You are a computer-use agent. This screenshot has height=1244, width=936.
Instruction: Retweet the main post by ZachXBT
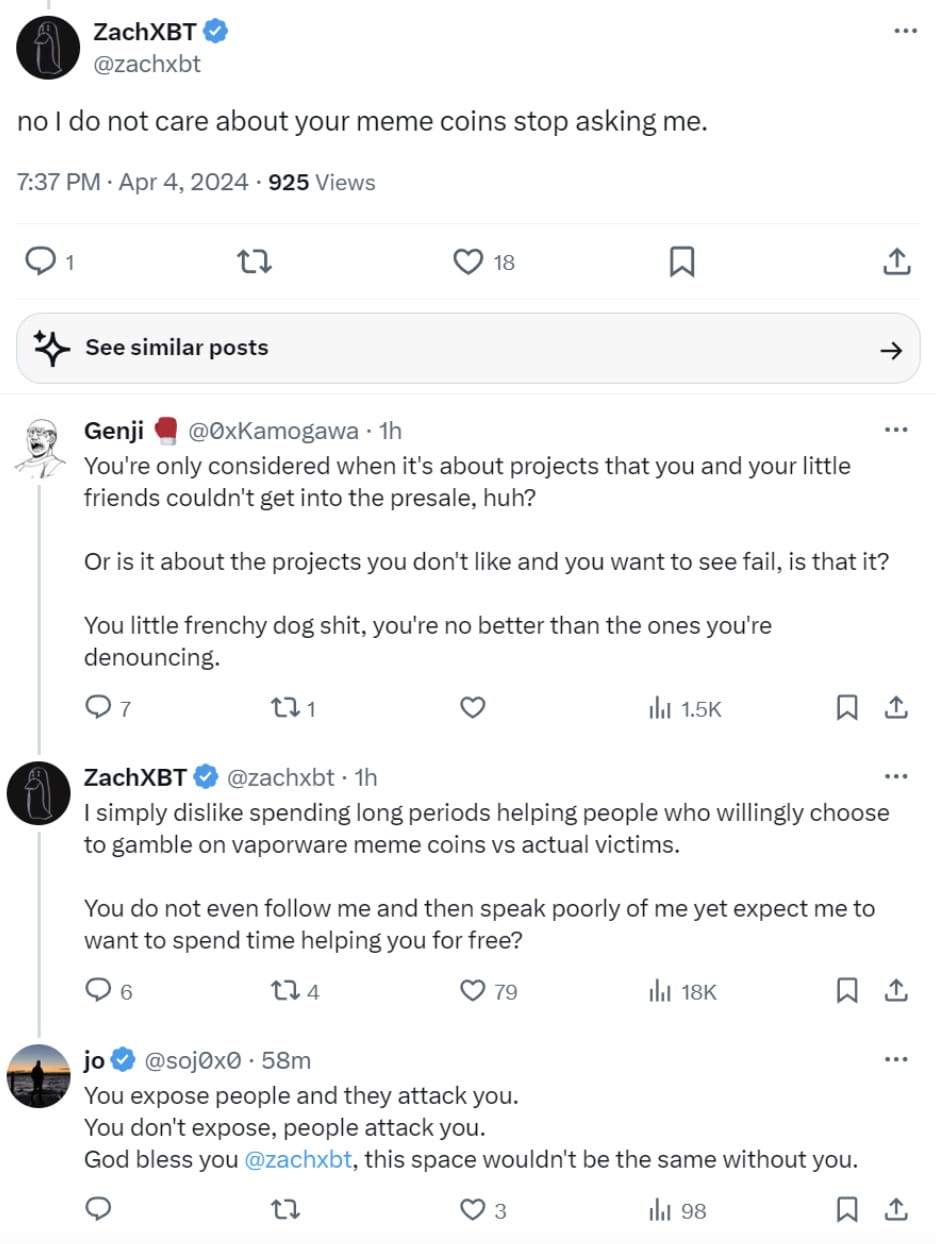(254, 261)
